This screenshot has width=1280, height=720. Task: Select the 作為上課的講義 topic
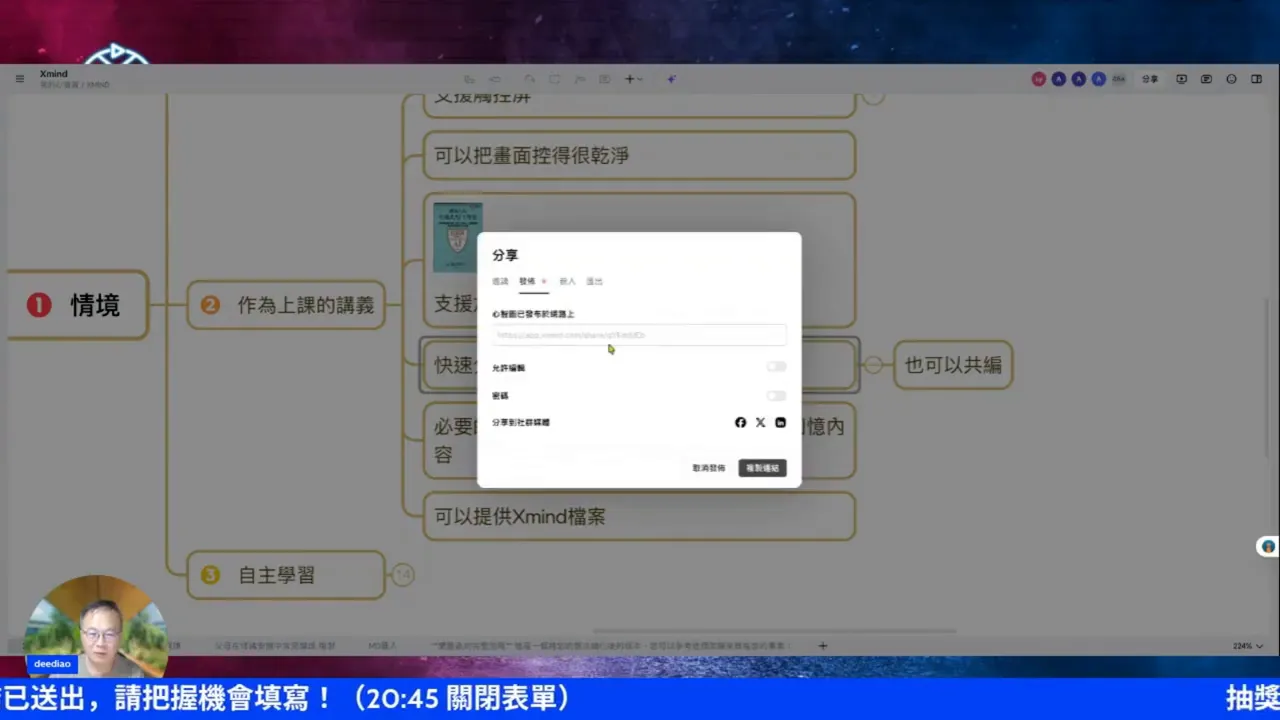(x=287, y=305)
